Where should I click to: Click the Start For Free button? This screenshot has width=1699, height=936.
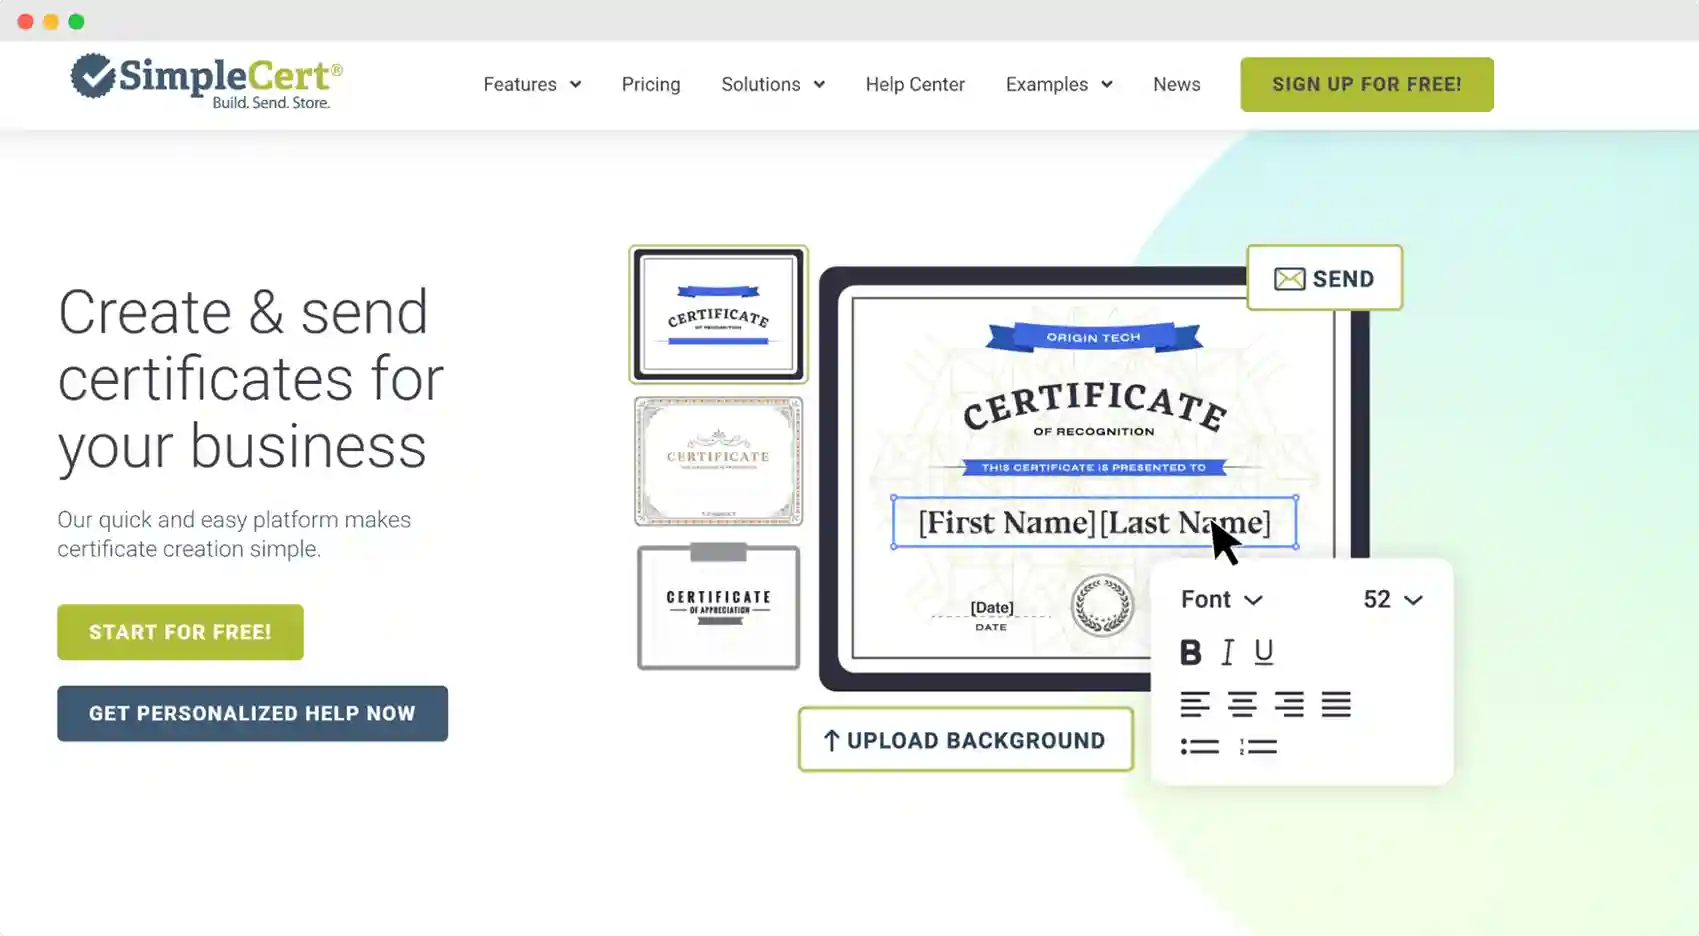pos(180,632)
